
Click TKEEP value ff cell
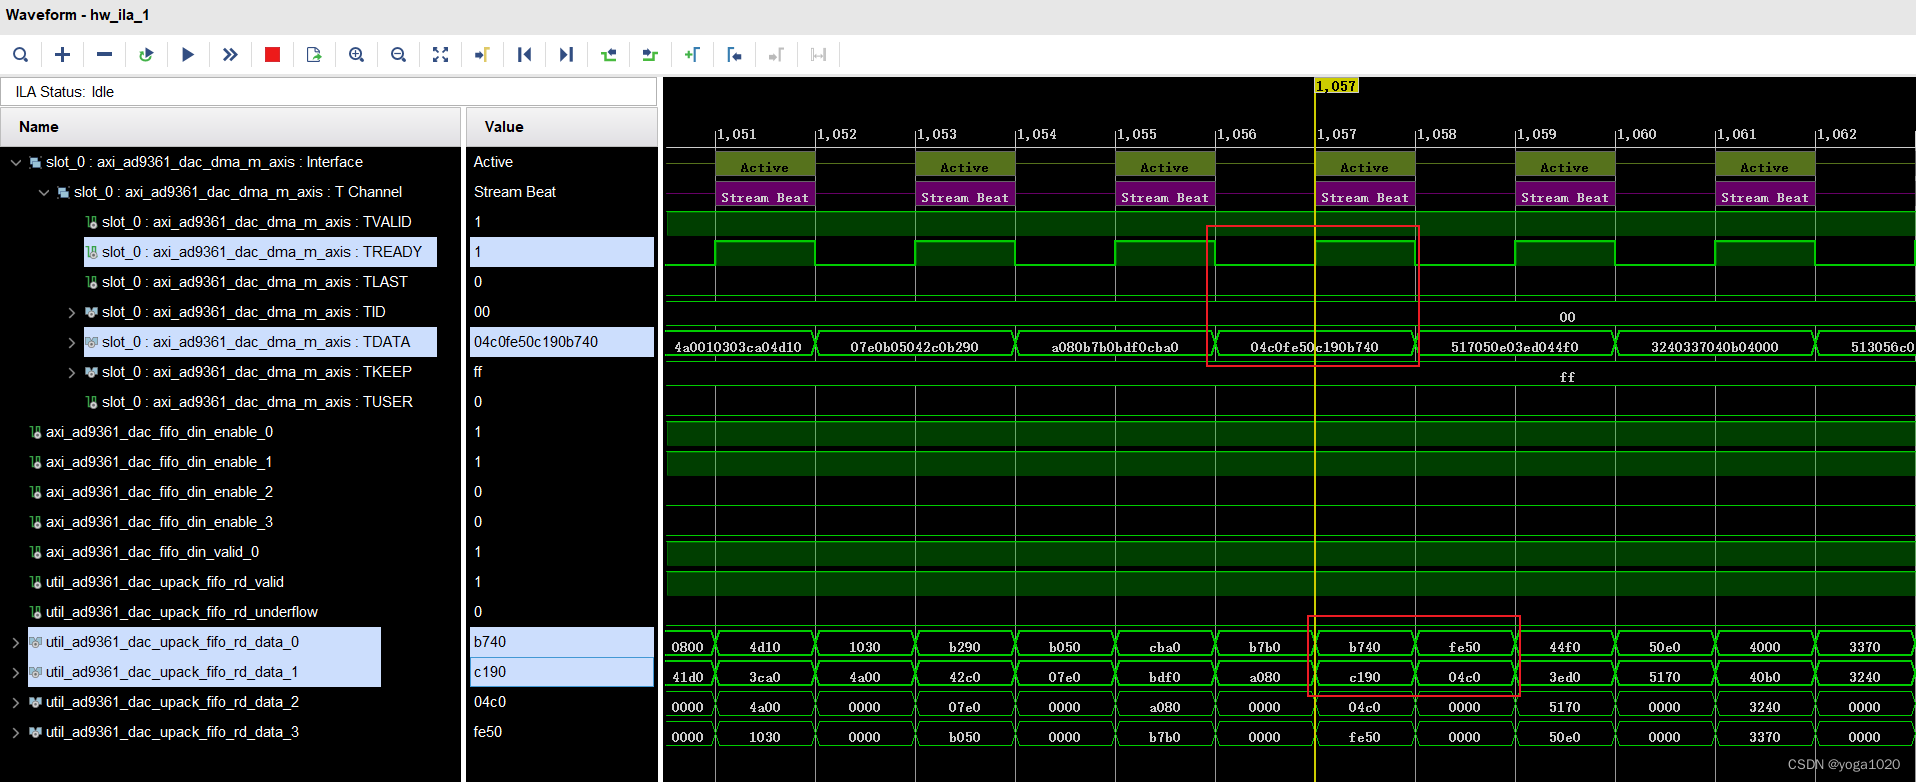pyautogui.click(x=561, y=372)
